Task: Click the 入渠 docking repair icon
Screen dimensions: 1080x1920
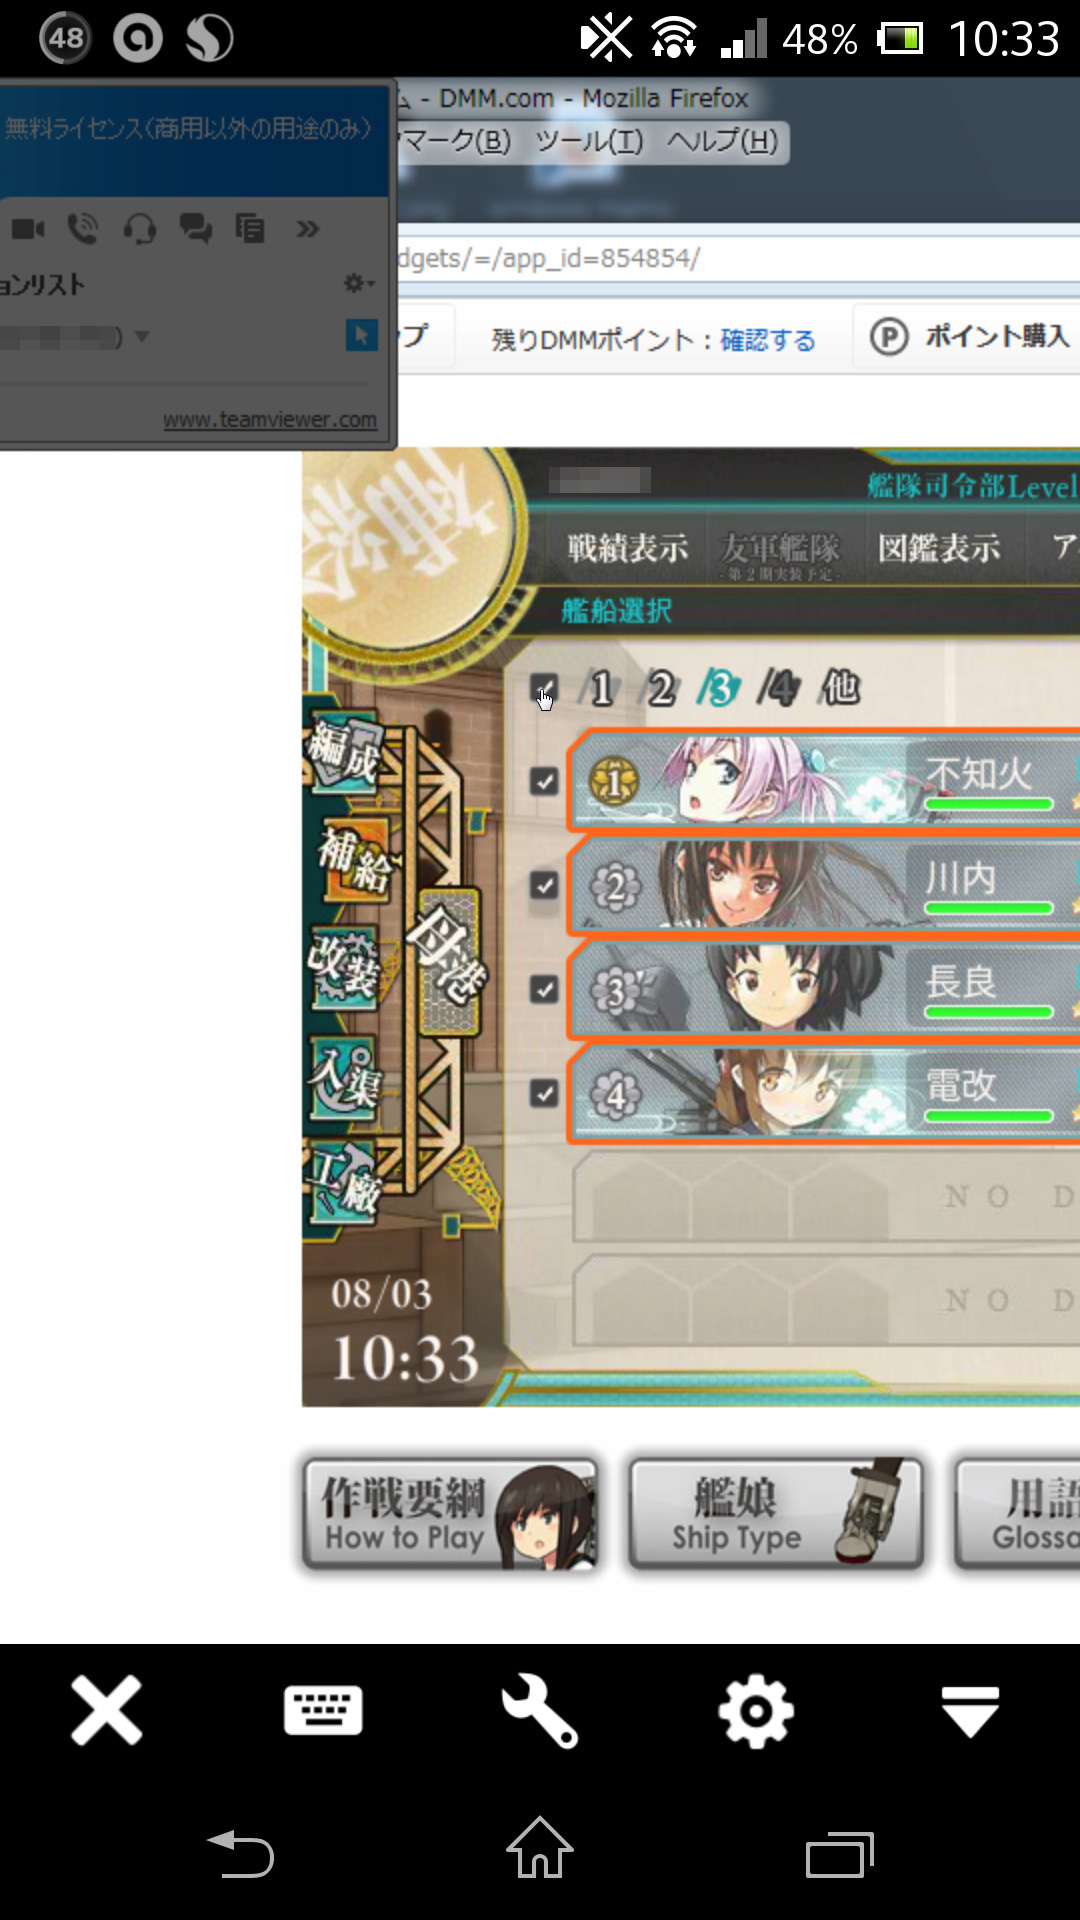Action: tap(345, 1077)
